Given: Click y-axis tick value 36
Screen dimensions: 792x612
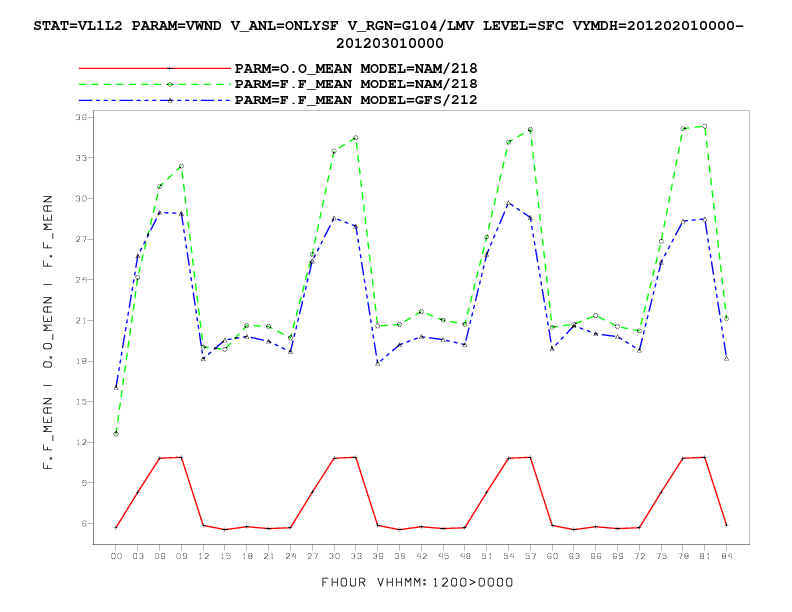Looking at the screenshot, I should pos(81,117).
